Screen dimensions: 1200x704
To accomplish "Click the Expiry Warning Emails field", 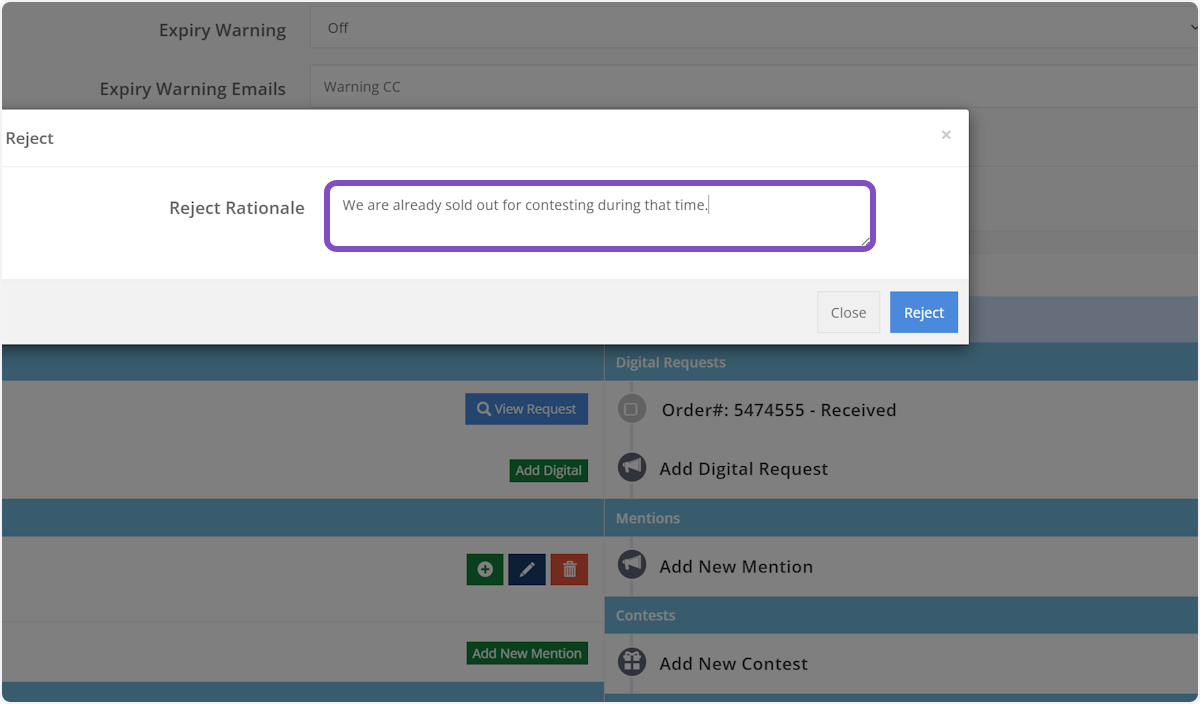I will click(x=750, y=87).
